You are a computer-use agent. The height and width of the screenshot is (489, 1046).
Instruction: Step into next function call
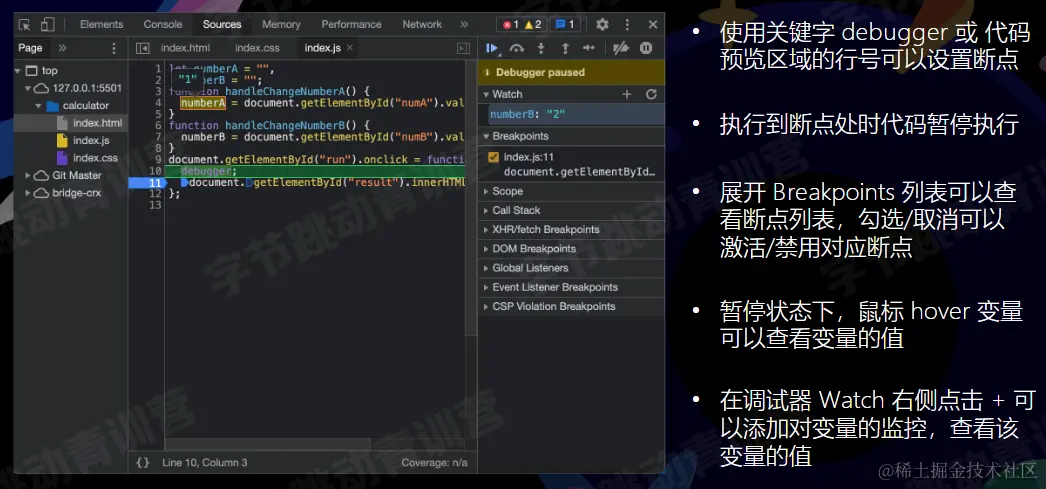[x=541, y=48]
